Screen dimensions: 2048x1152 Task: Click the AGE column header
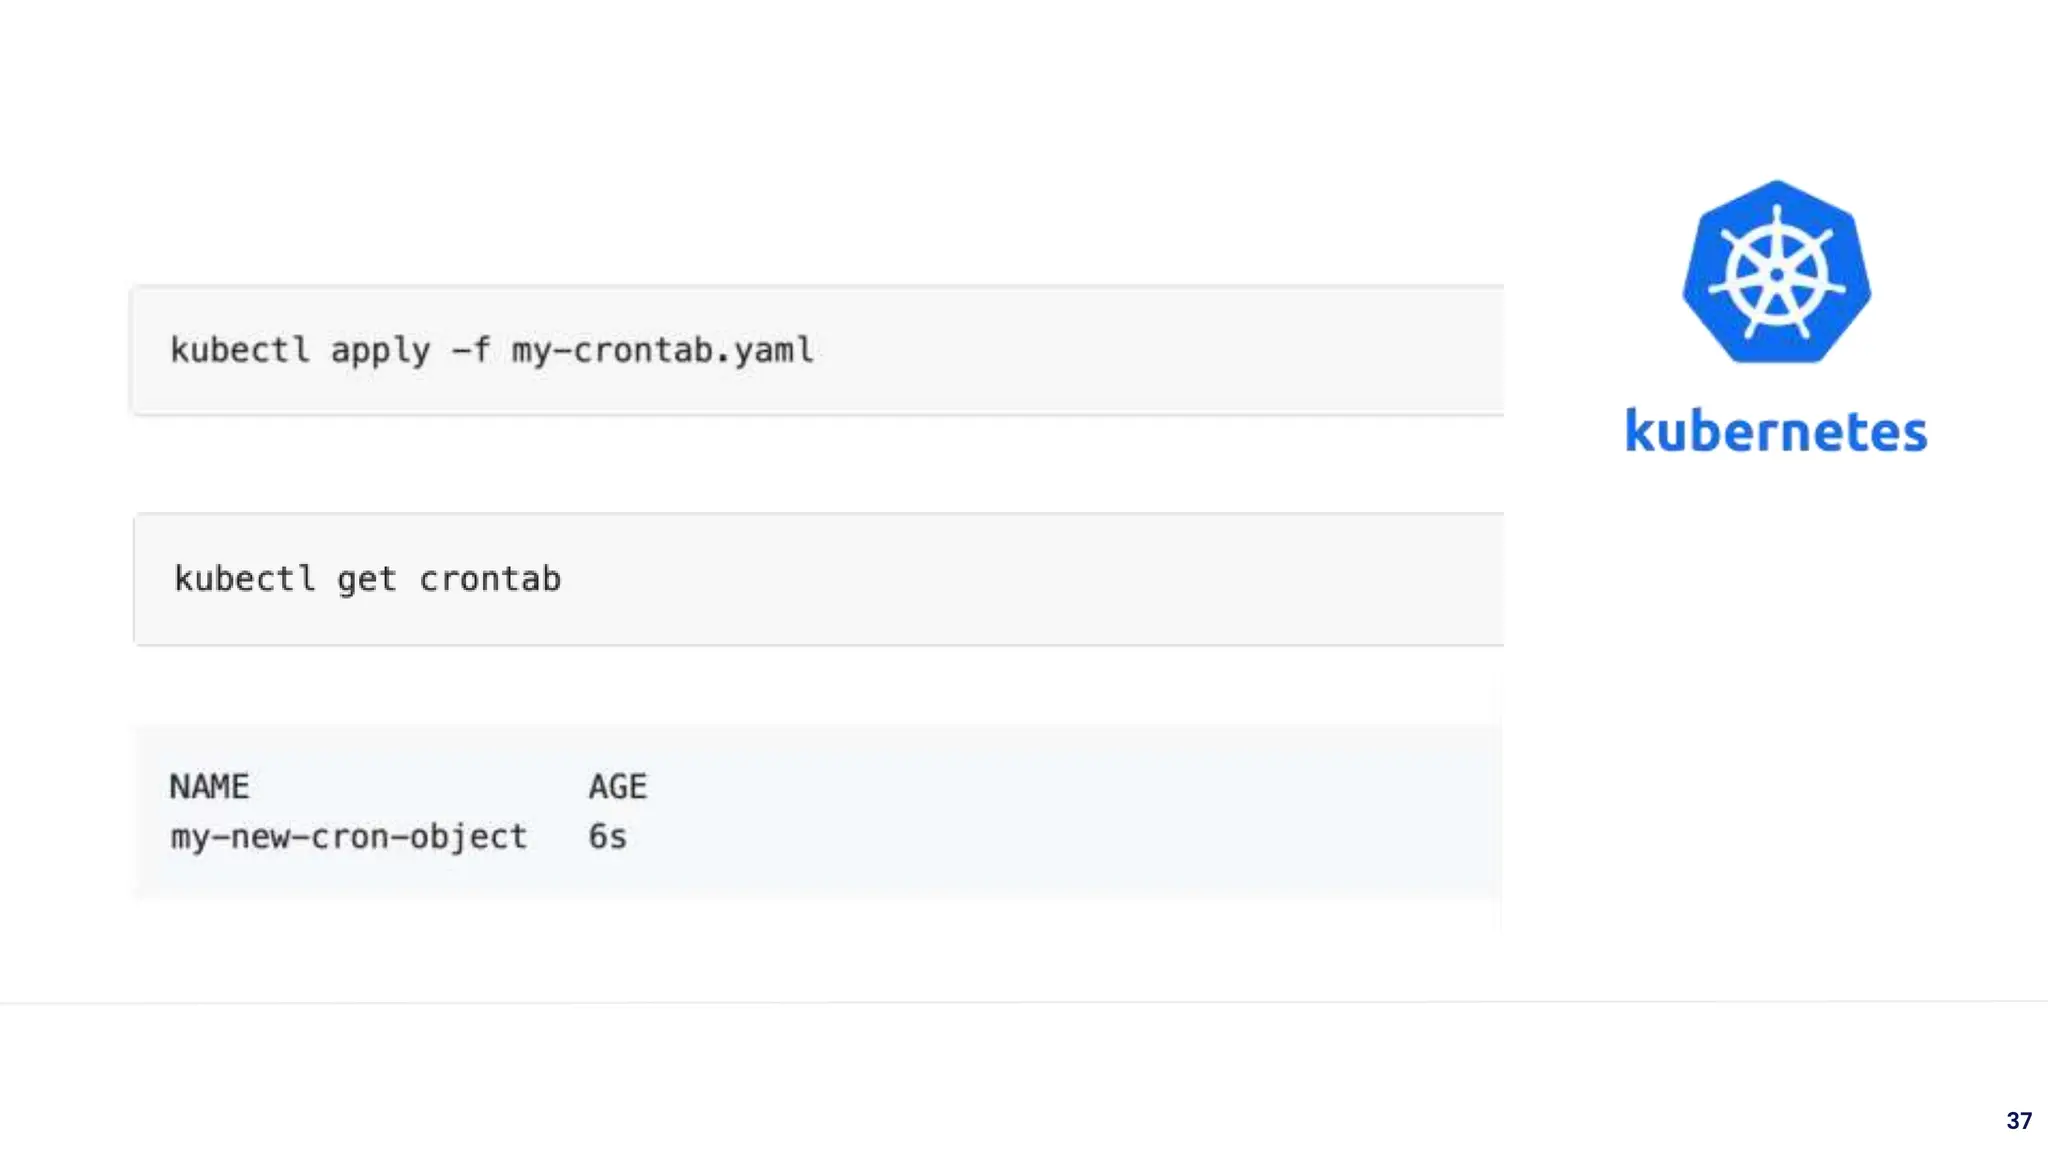click(x=618, y=787)
